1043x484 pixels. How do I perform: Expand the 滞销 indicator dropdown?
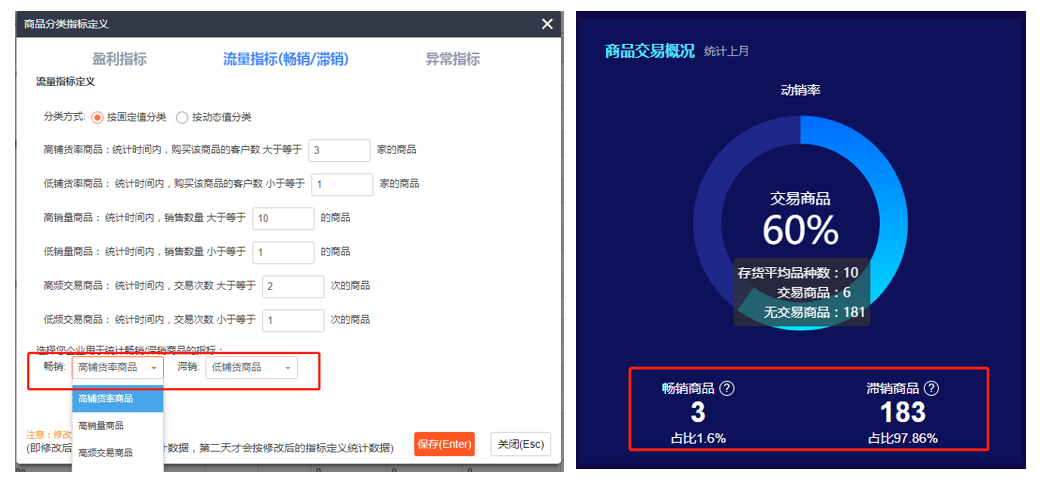[251, 368]
